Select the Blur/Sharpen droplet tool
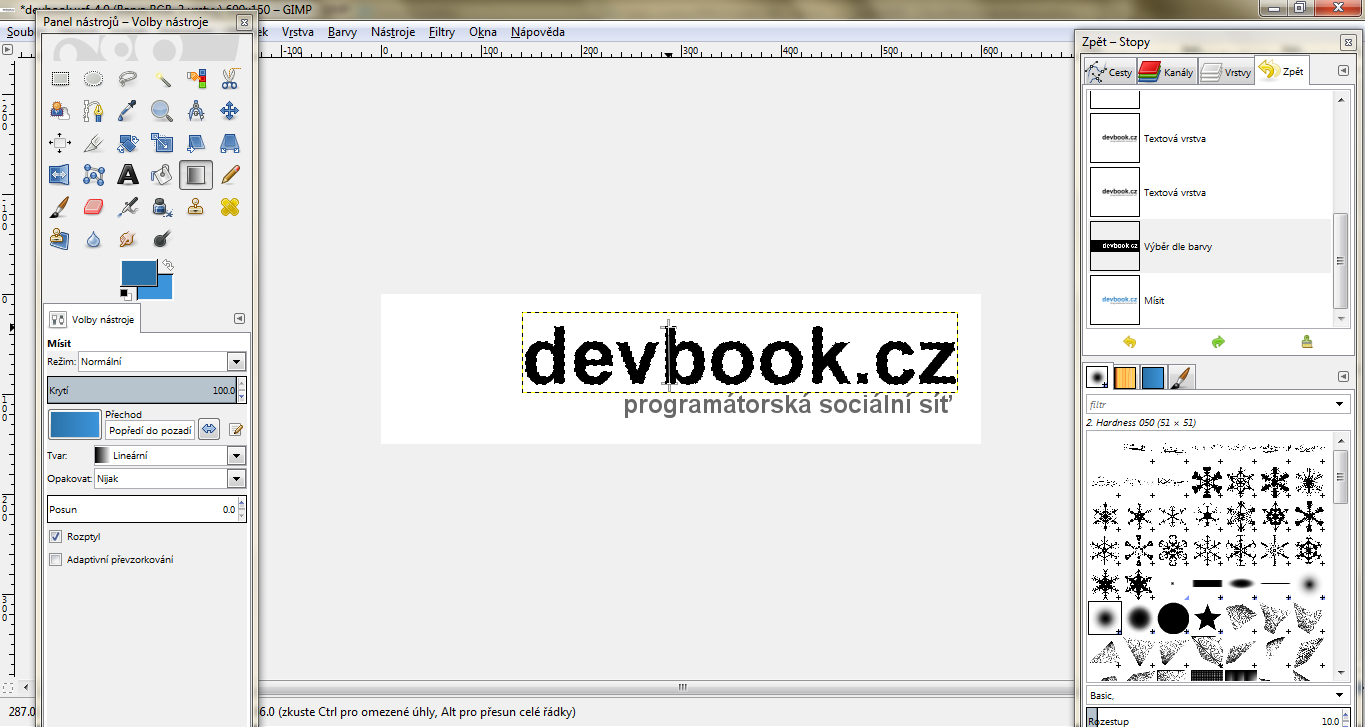1365x727 pixels. click(94, 239)
